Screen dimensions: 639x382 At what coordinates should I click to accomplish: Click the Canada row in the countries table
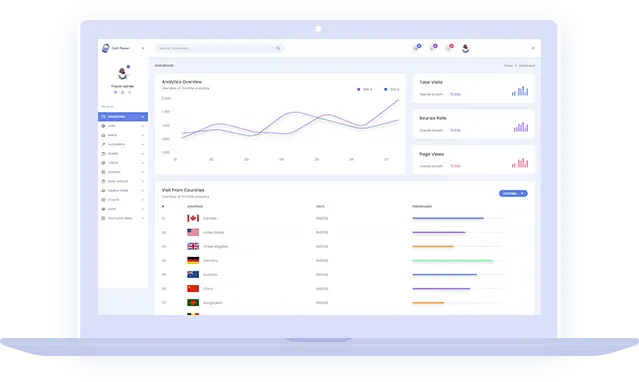coord(344,218)
